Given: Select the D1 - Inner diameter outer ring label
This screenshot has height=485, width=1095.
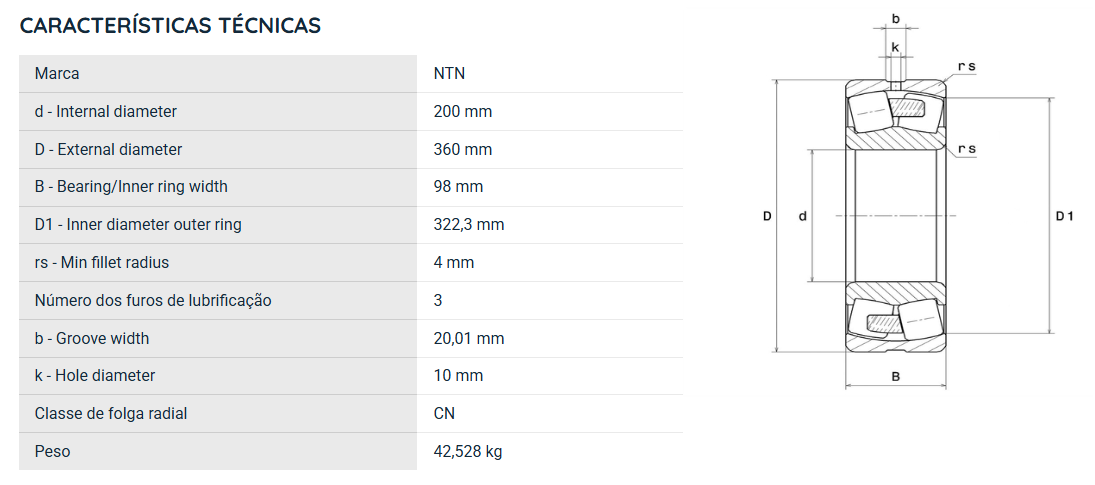Looking at the screenshot, I should (138, 225).
